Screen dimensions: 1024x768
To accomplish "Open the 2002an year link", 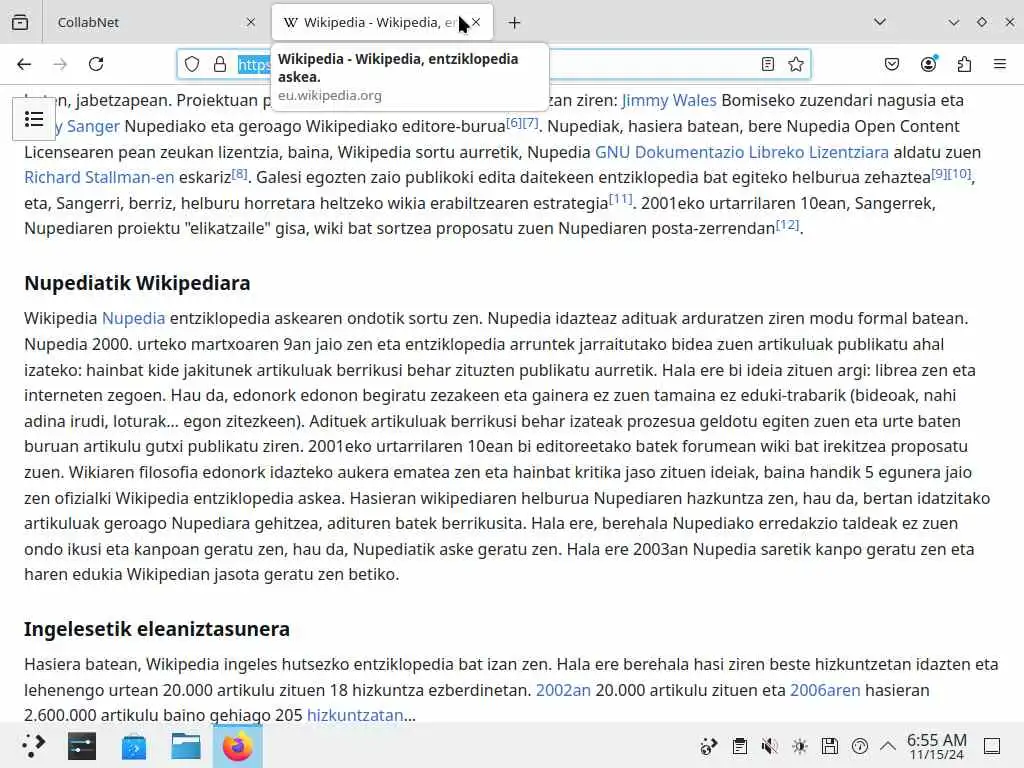I will [x=564, y=690].
